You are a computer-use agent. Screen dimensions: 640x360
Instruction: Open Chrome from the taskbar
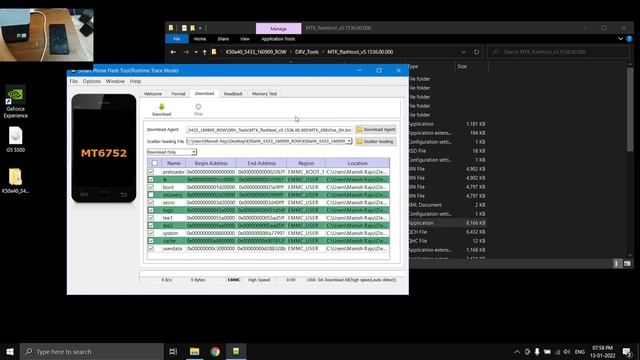pos(215,351)
